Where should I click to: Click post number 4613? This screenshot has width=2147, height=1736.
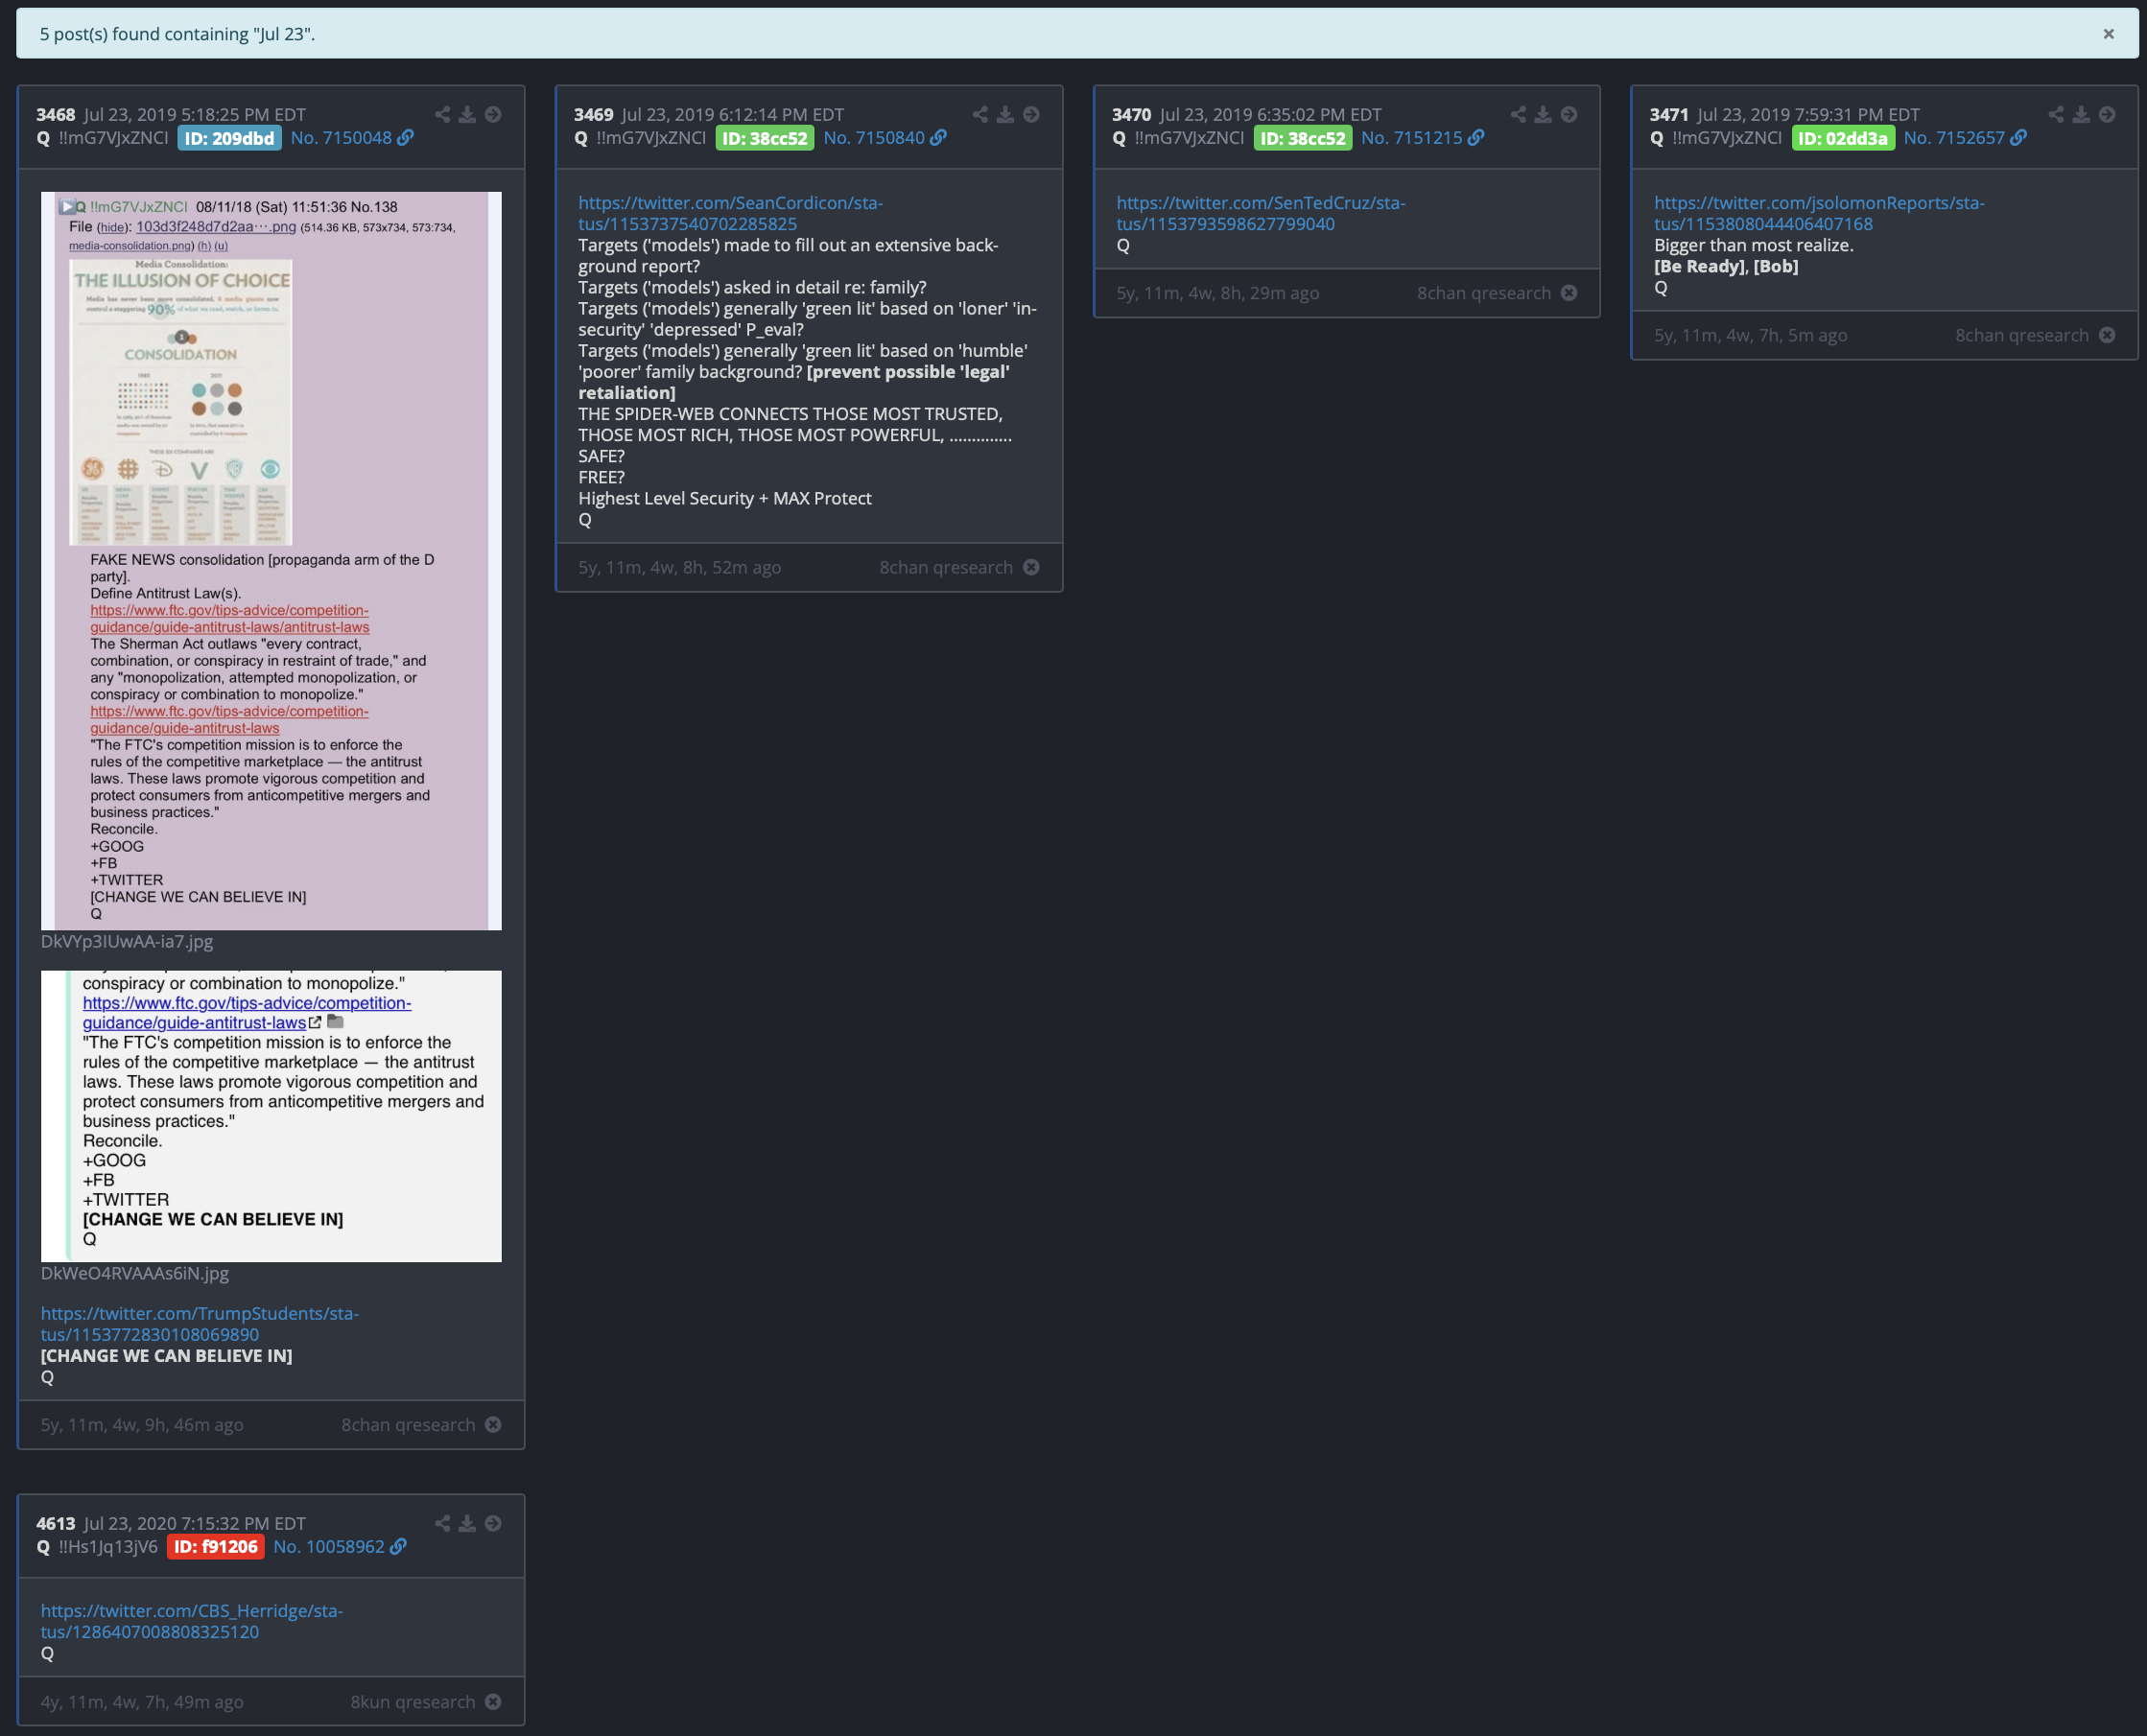click(x=56, y=1524)
